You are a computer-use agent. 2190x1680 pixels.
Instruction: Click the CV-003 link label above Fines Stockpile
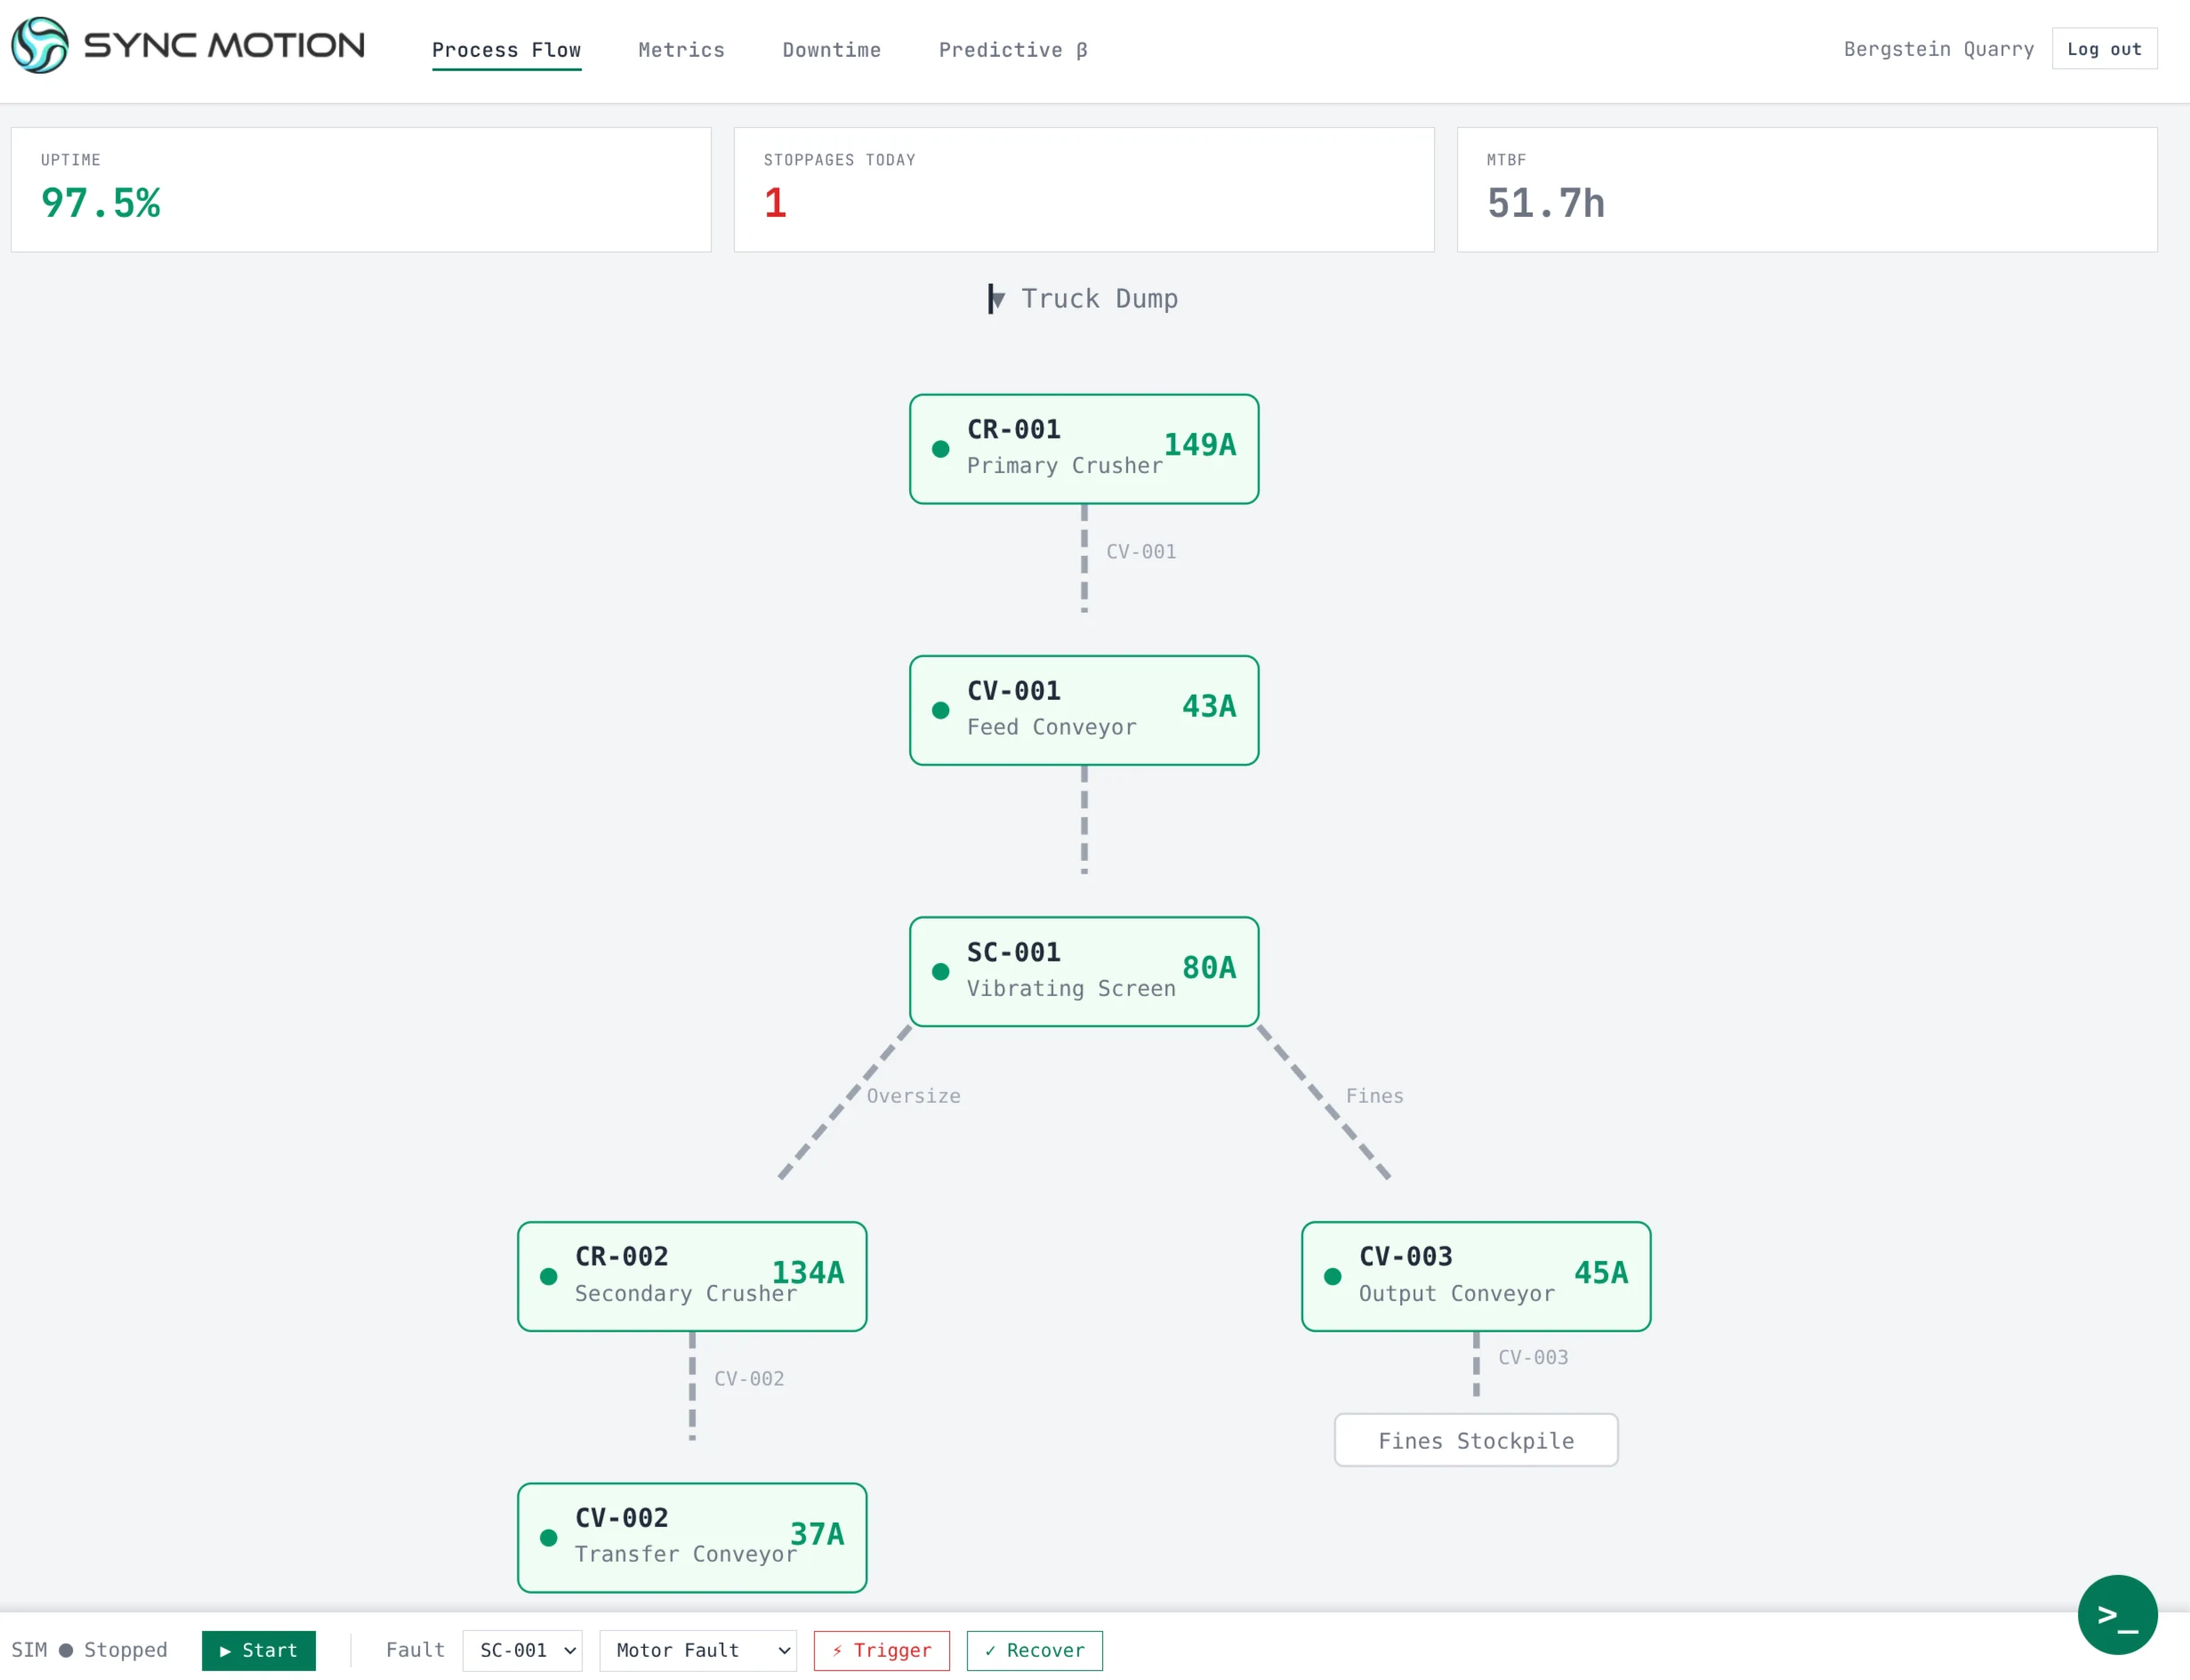click(x=1532, y=1358)
